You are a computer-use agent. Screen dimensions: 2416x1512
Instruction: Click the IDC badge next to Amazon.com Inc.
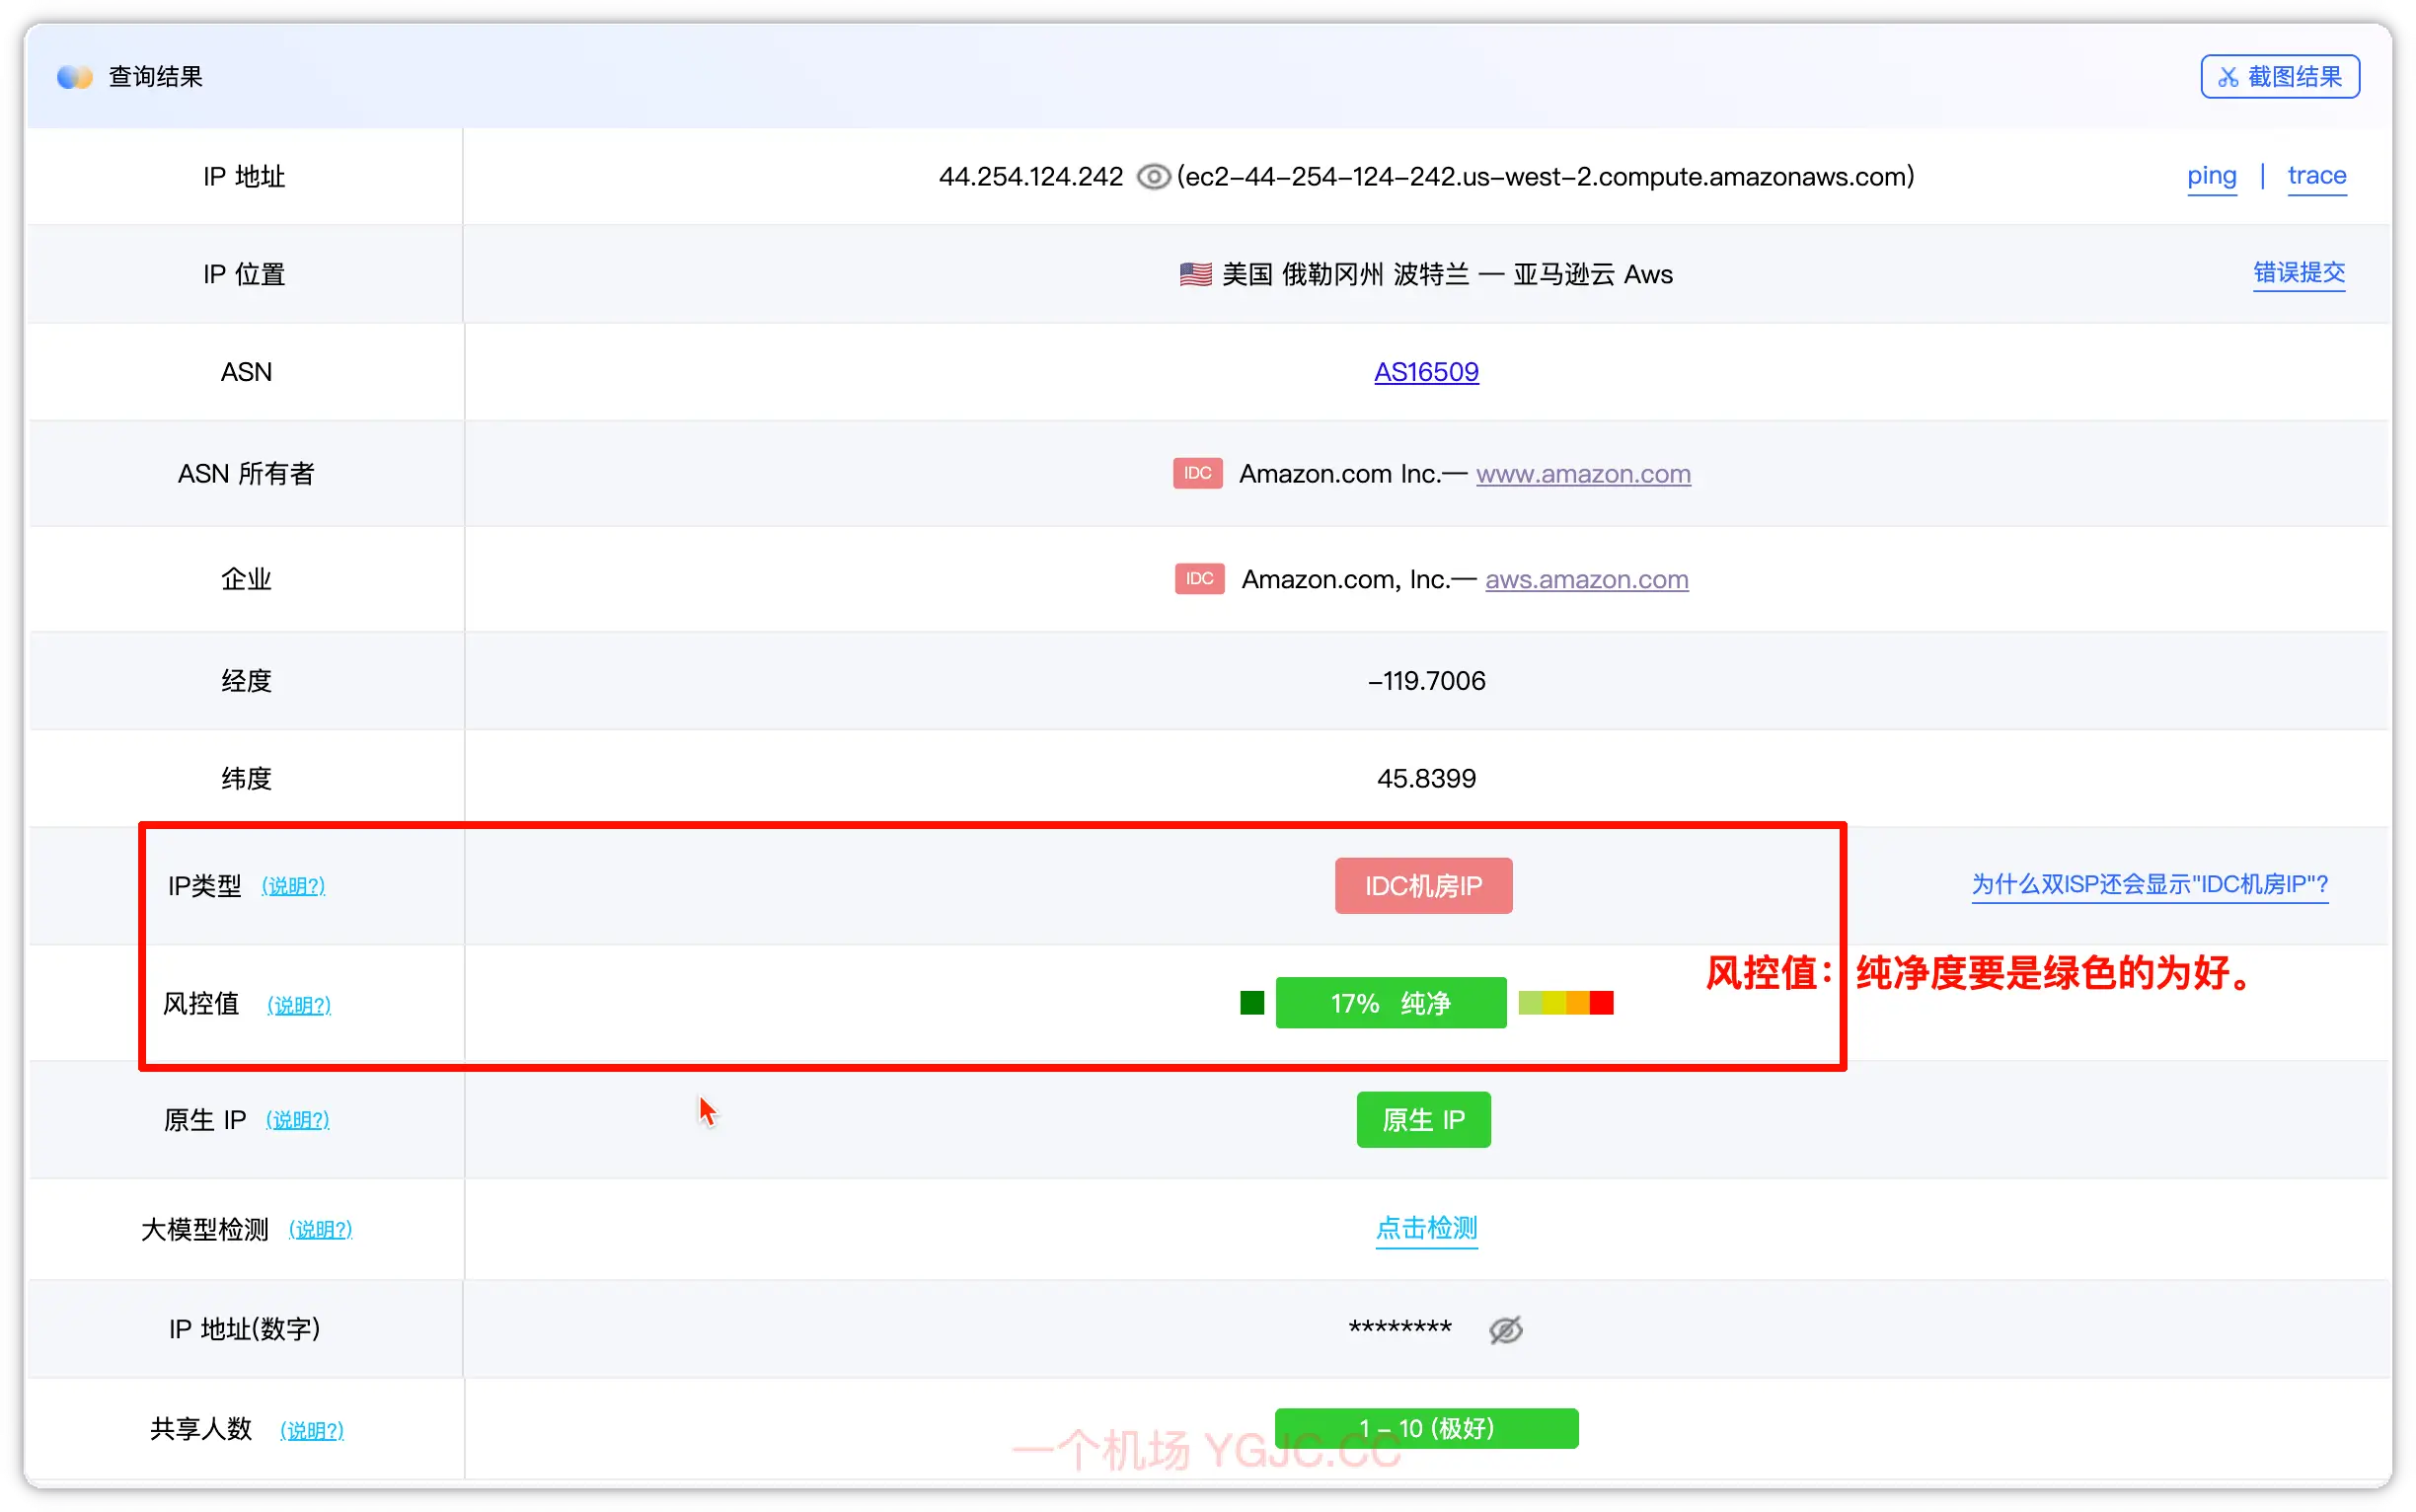tap(1197, 473)
